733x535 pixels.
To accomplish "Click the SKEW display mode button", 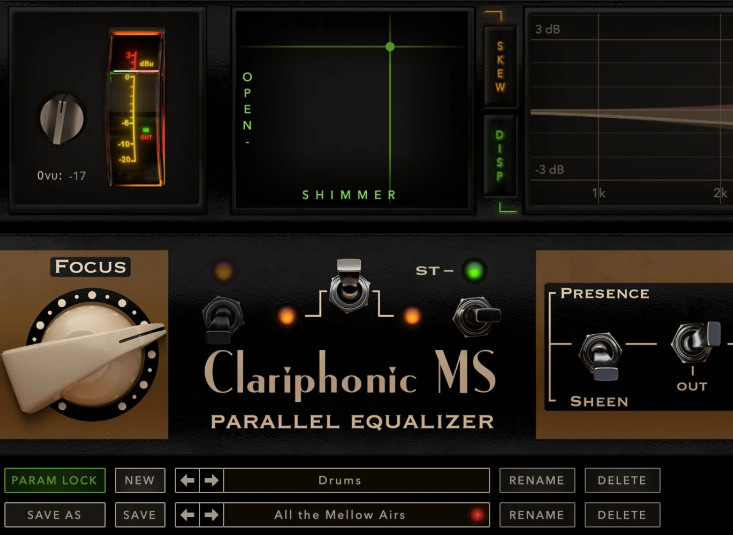I will pyautogui.click(x=501, y=67).
